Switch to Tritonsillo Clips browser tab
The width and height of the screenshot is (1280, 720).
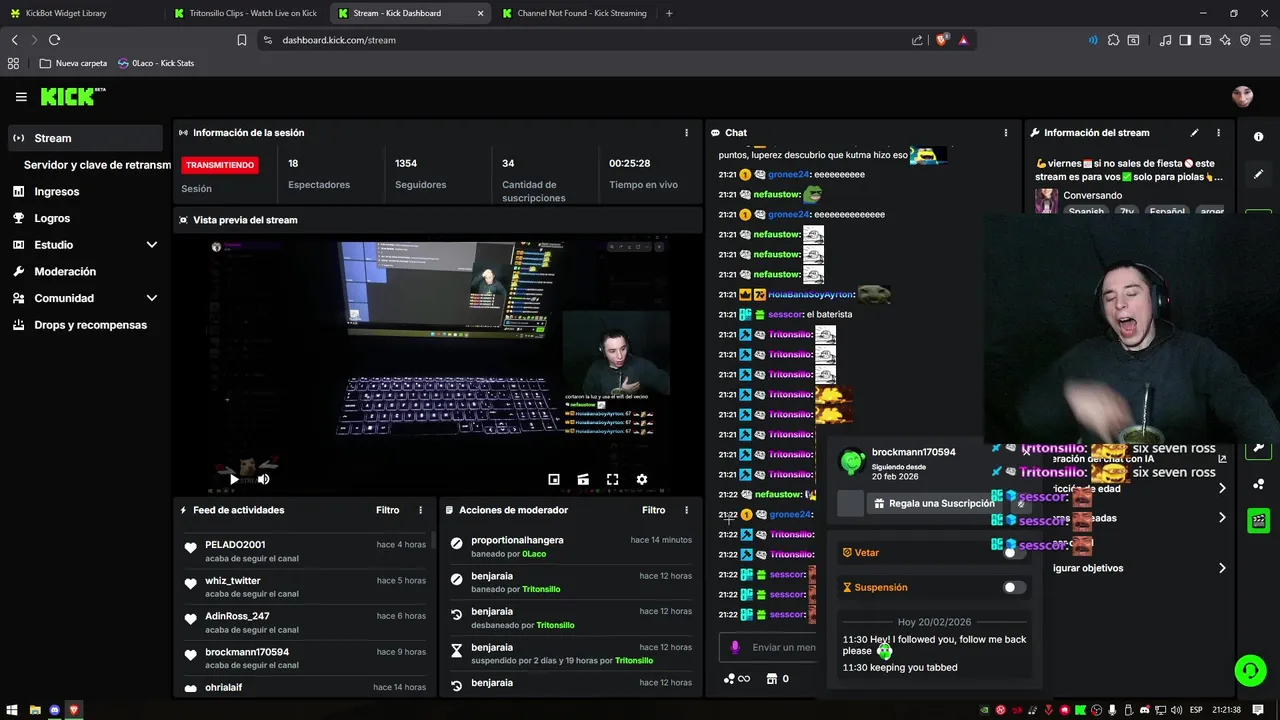click(245, 13)
